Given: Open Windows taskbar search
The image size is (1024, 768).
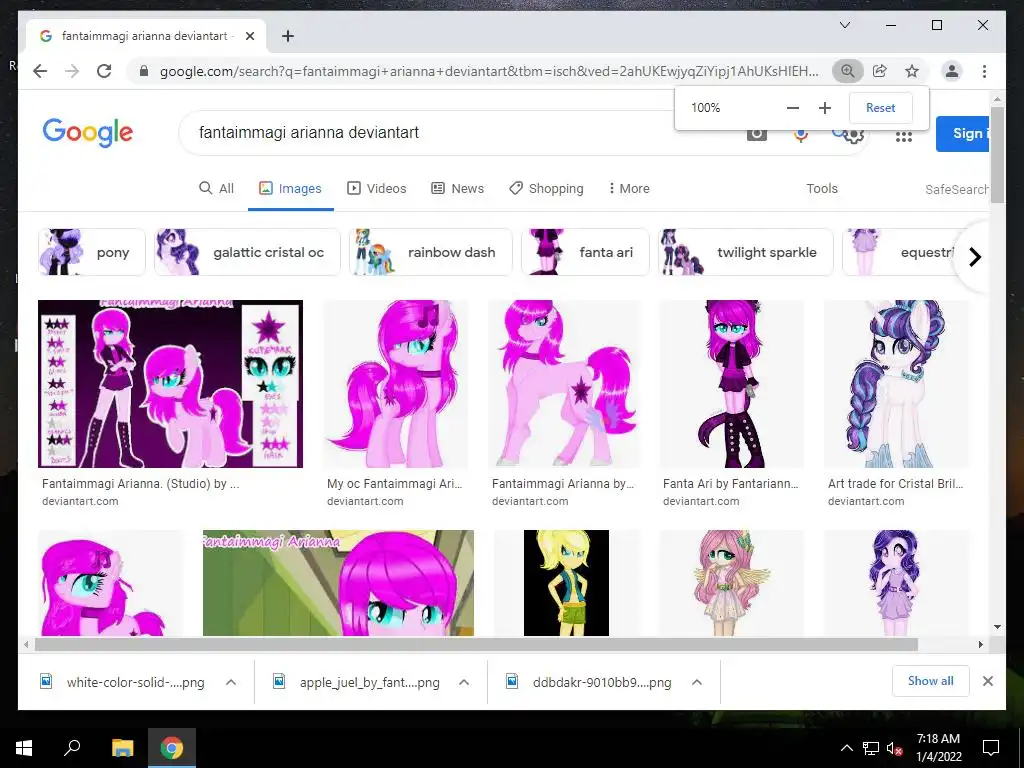Looking at the screenshot, I should point(72,748).
